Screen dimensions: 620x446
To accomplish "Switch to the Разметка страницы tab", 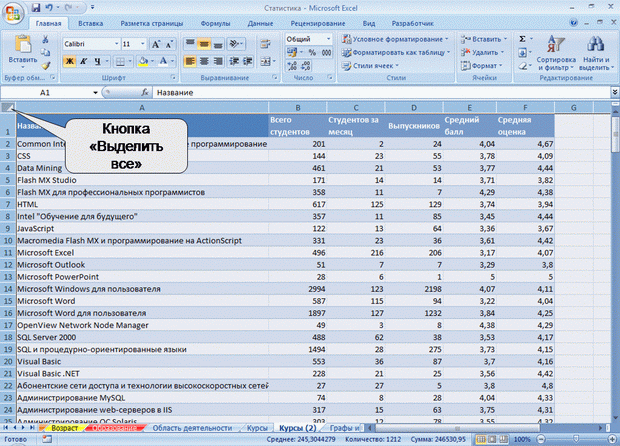I will pyautogui.click(x=152, y=23).
